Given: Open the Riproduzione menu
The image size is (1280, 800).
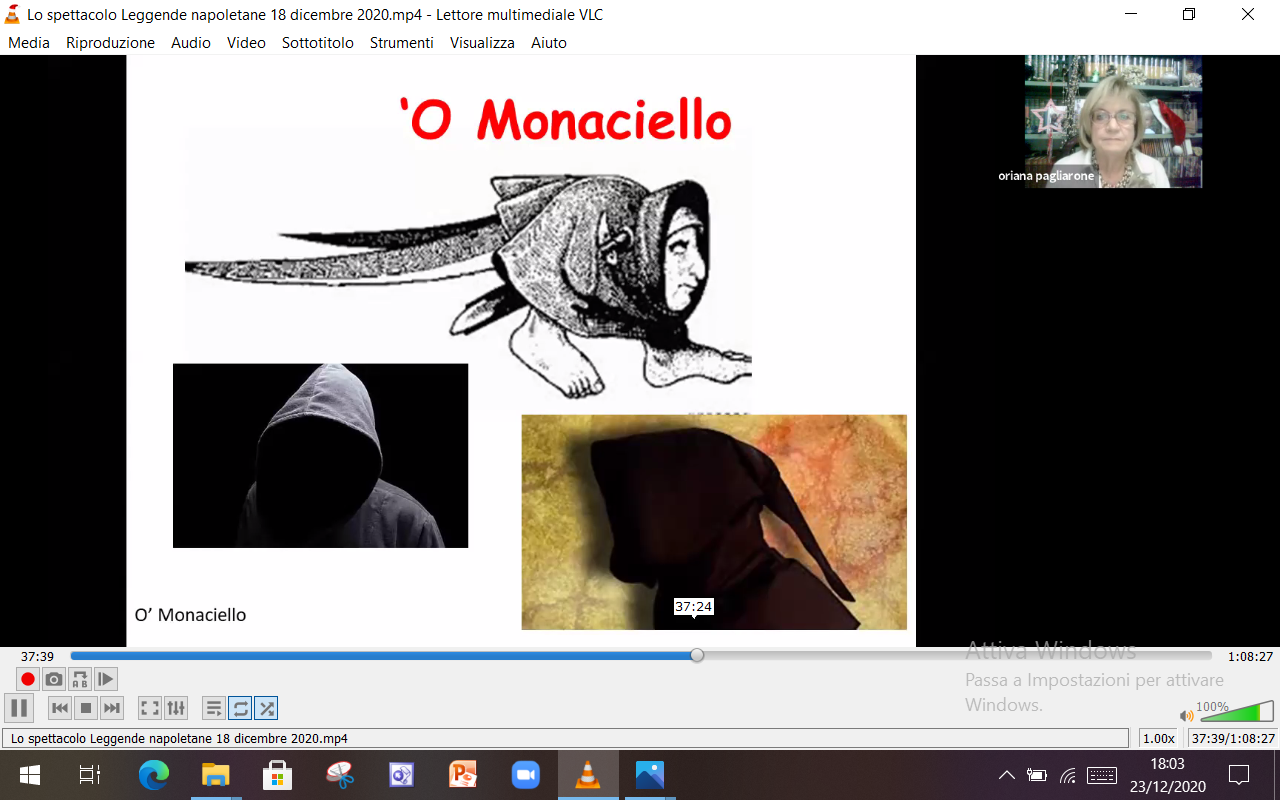Looking at the screenshot, I should (110, 43).
